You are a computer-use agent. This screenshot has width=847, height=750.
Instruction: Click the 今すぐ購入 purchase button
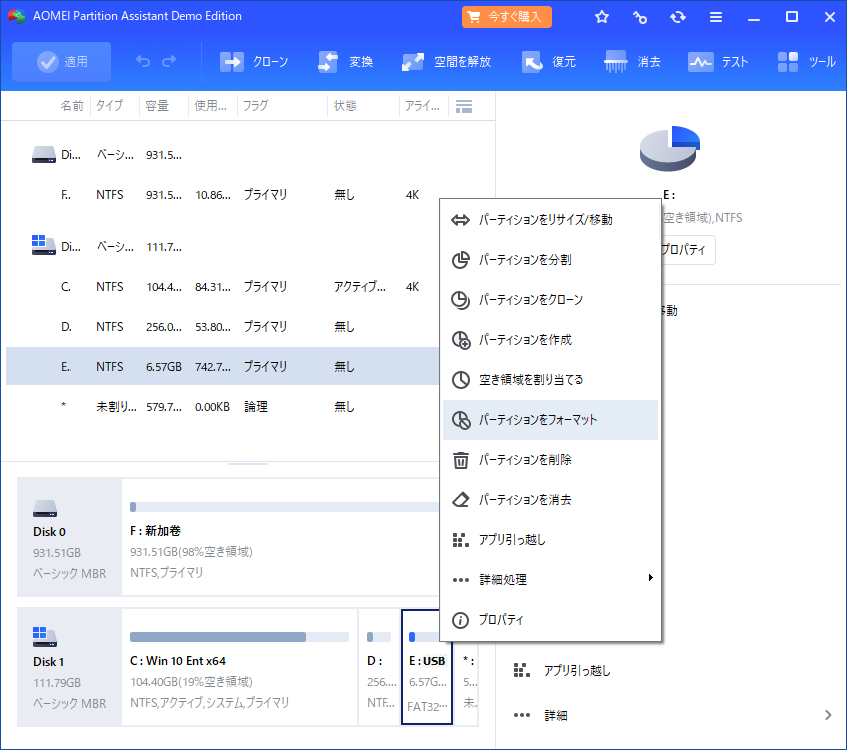click(x=506, y=16)
